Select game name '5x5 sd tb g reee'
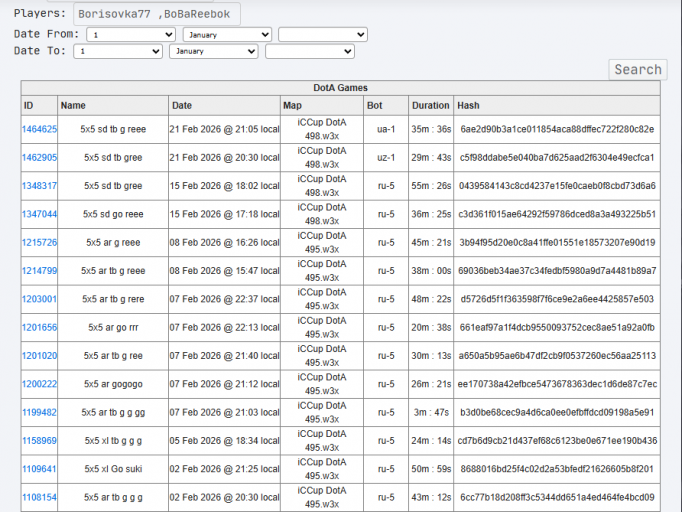 point(113,129)
